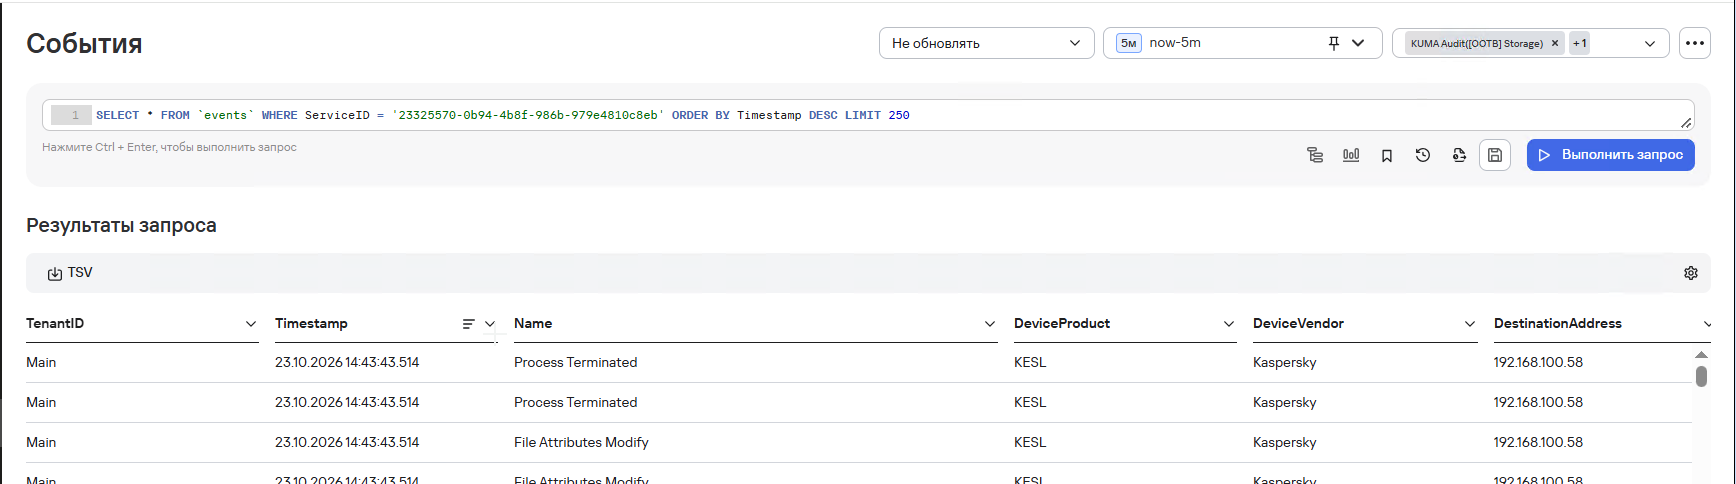Click into the SQL query editor
Viewport: 1736px width, 484px height.
[x=868, y=115]
